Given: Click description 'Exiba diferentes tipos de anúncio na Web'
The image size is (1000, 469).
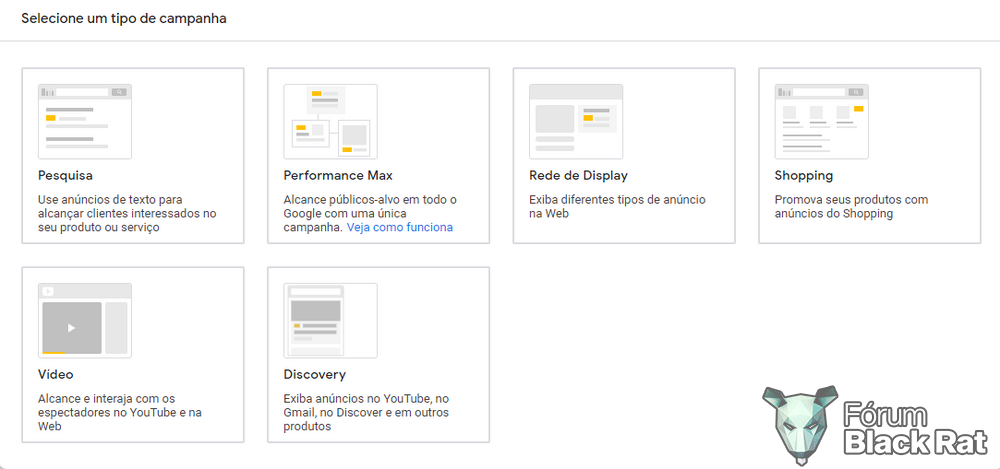Looking at the screenshot, I should [x=617, y=206].
